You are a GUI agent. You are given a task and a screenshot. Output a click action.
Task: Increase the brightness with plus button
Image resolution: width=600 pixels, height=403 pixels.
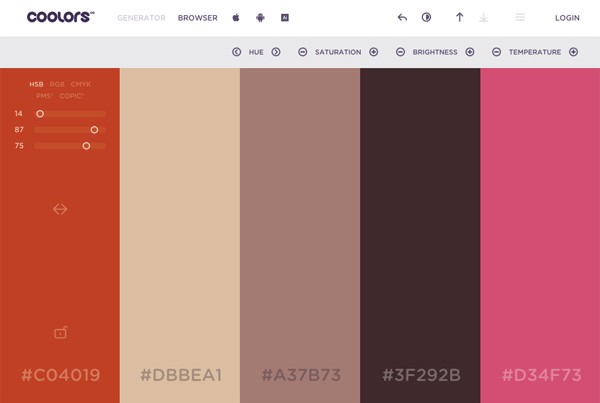(471, 52)
